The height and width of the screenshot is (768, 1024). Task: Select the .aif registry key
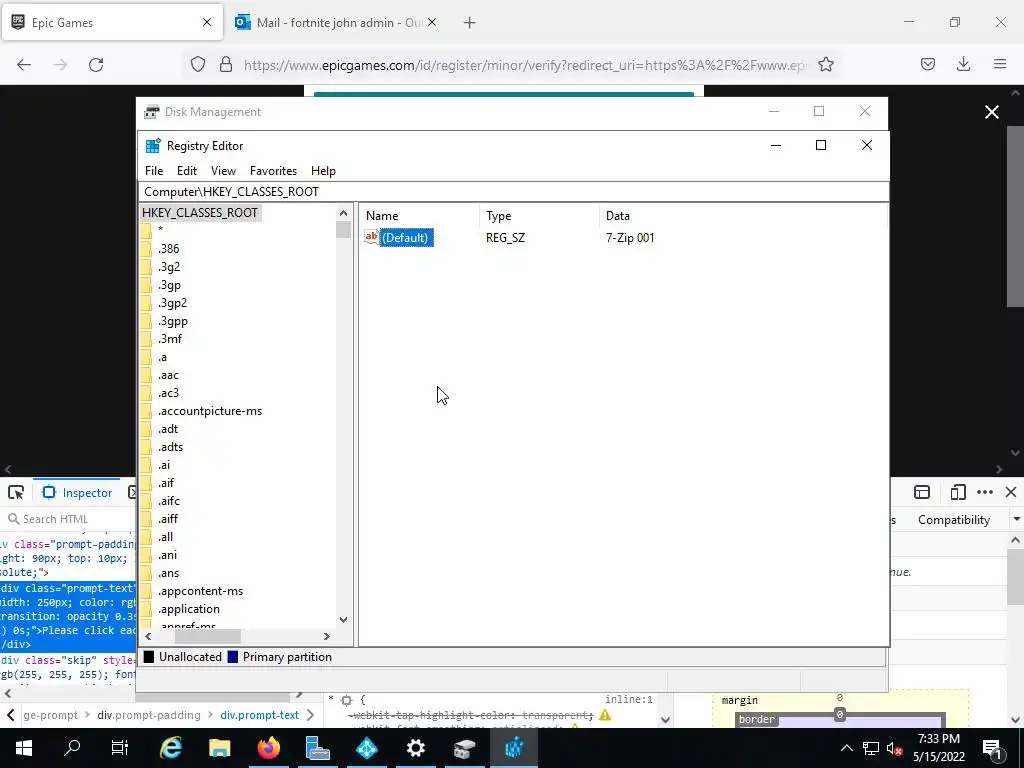point(166,483)
